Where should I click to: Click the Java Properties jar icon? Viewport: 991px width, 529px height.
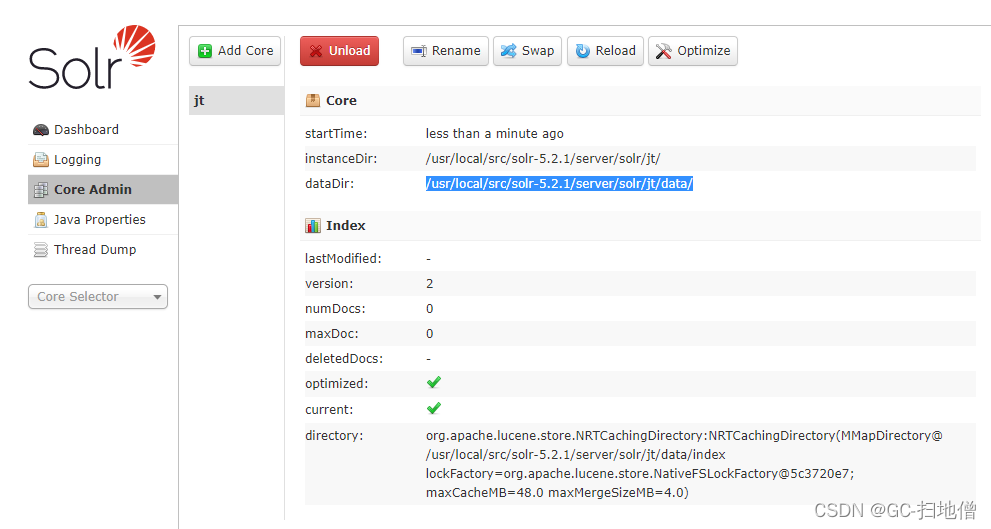click(41, 220)
